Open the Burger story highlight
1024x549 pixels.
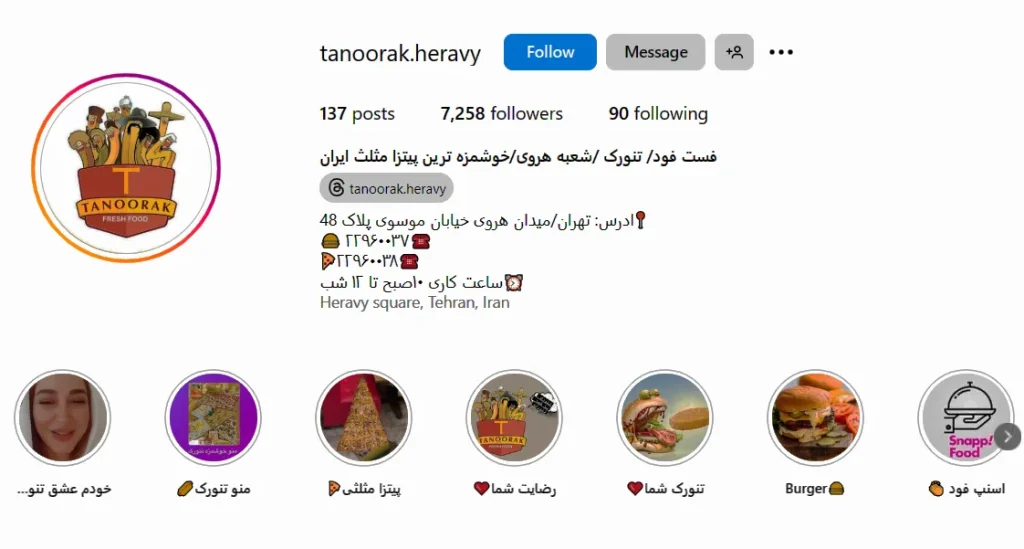815,418
